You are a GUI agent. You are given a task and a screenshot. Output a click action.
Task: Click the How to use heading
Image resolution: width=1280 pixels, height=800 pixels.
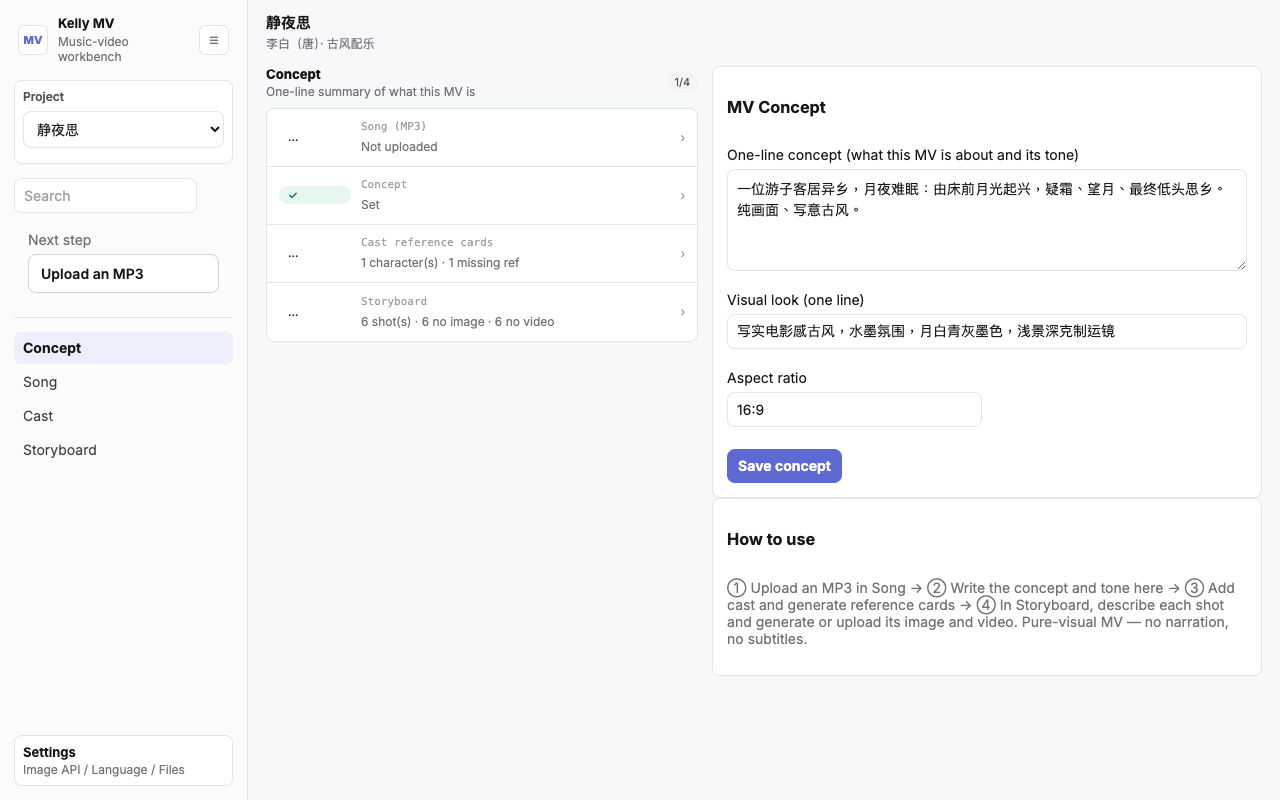coord(771,539)
